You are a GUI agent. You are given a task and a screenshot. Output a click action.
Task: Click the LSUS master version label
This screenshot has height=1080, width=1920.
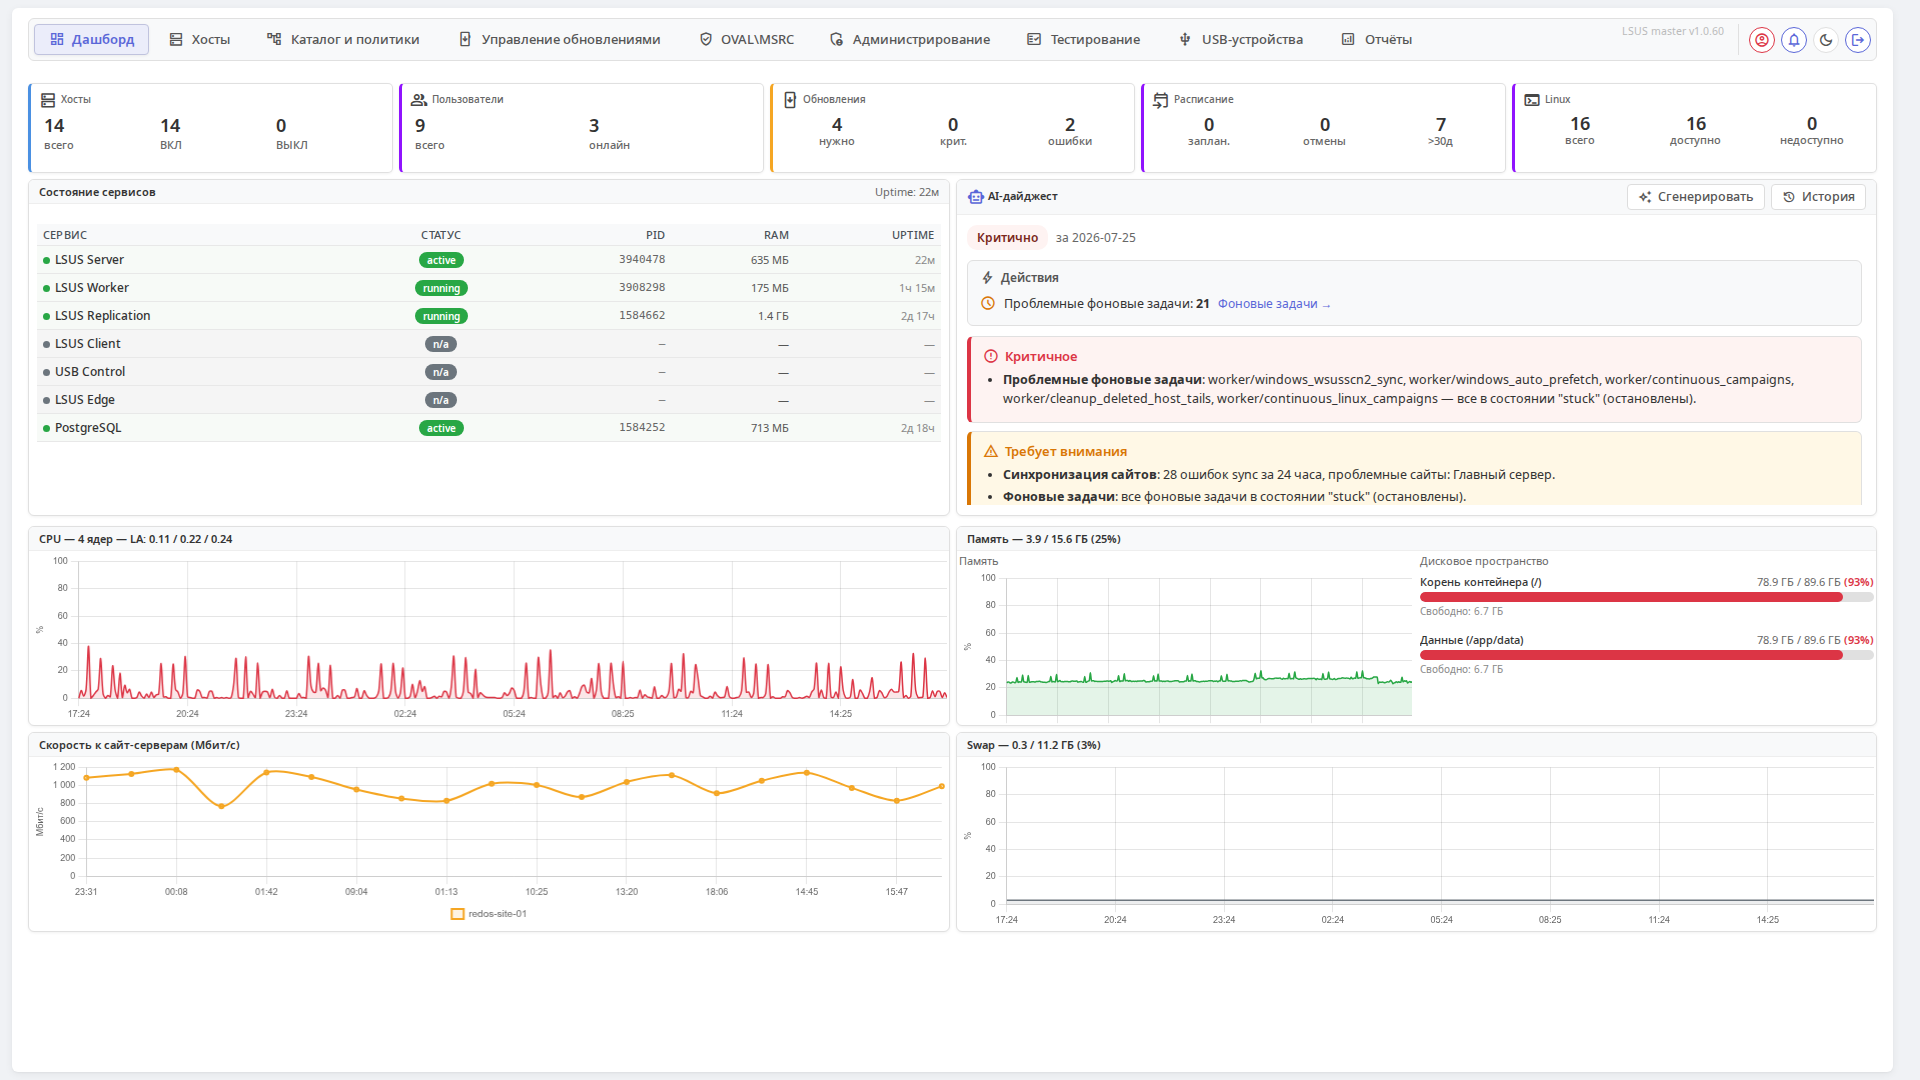(1672, 31)
